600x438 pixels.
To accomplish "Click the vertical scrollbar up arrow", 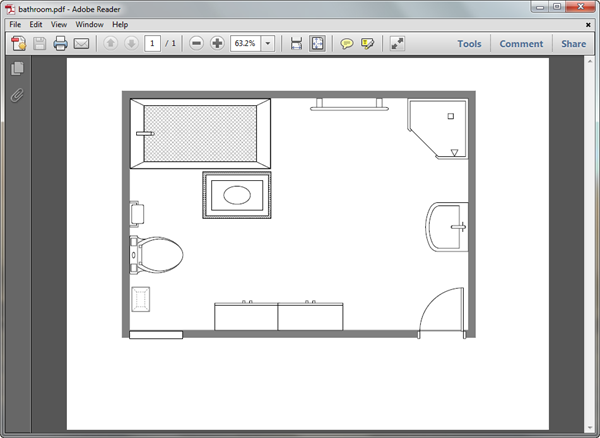I will click(x=590, y=61).
